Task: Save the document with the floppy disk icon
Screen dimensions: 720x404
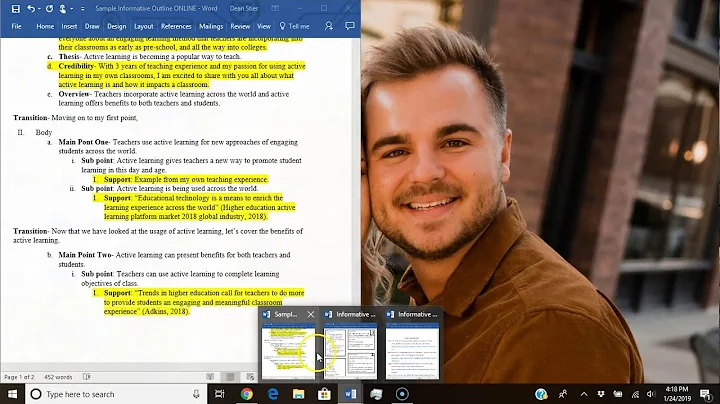Action: pyautogui.click(x=16, y=8)
